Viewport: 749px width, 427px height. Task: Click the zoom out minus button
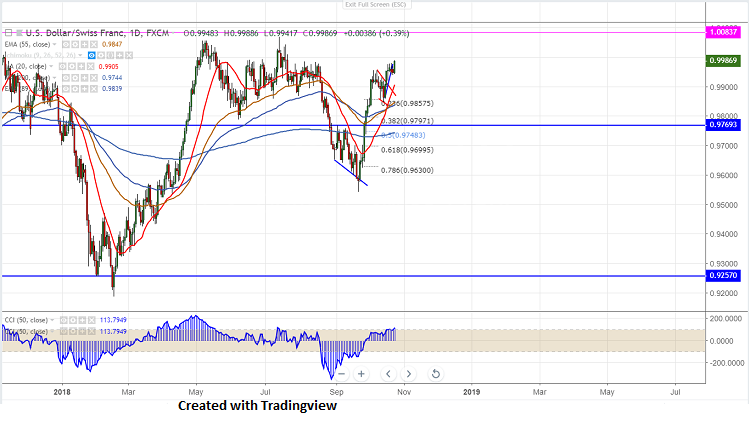pyautogui.click(x=342, y=374)
